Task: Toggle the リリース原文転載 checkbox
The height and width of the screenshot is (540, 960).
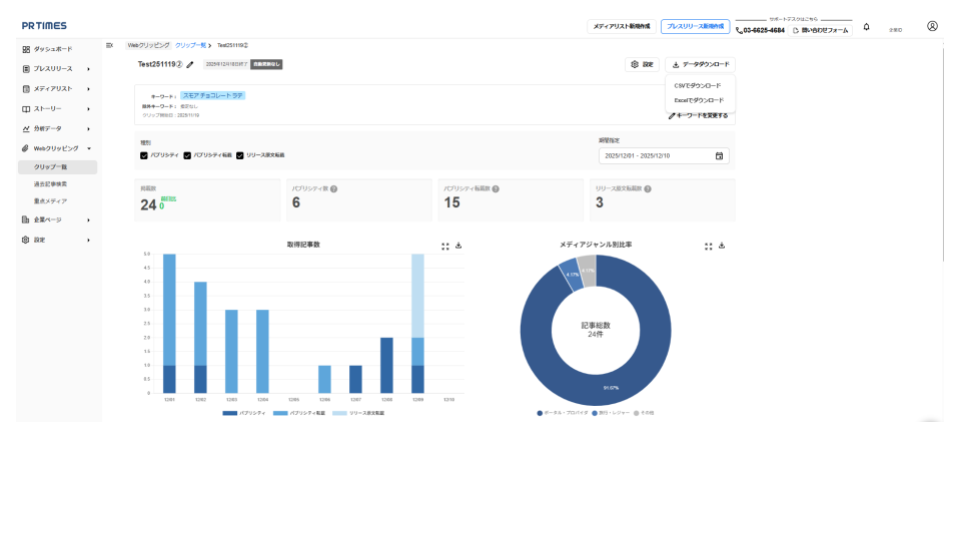Action: point(240,156)
